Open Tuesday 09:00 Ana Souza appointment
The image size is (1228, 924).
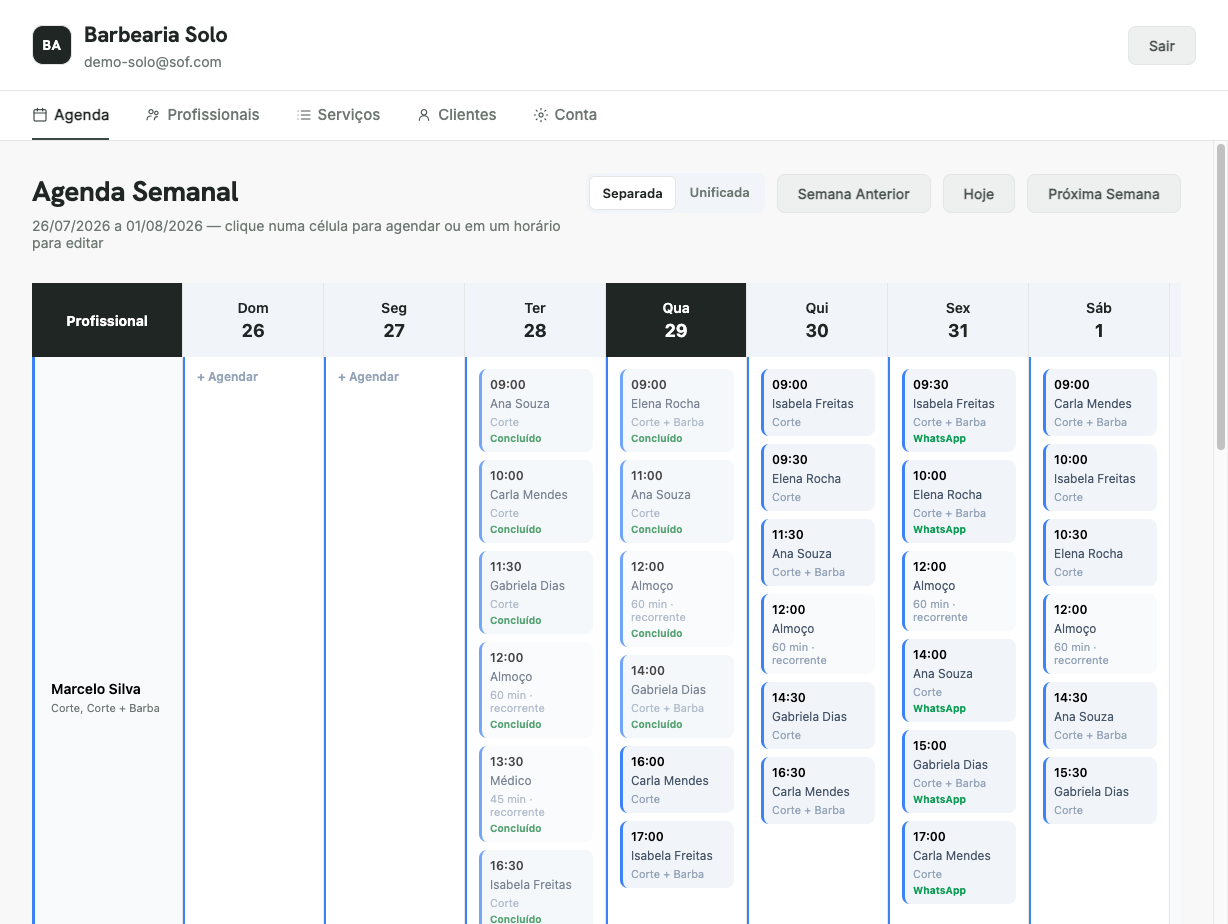click(536, 411)
